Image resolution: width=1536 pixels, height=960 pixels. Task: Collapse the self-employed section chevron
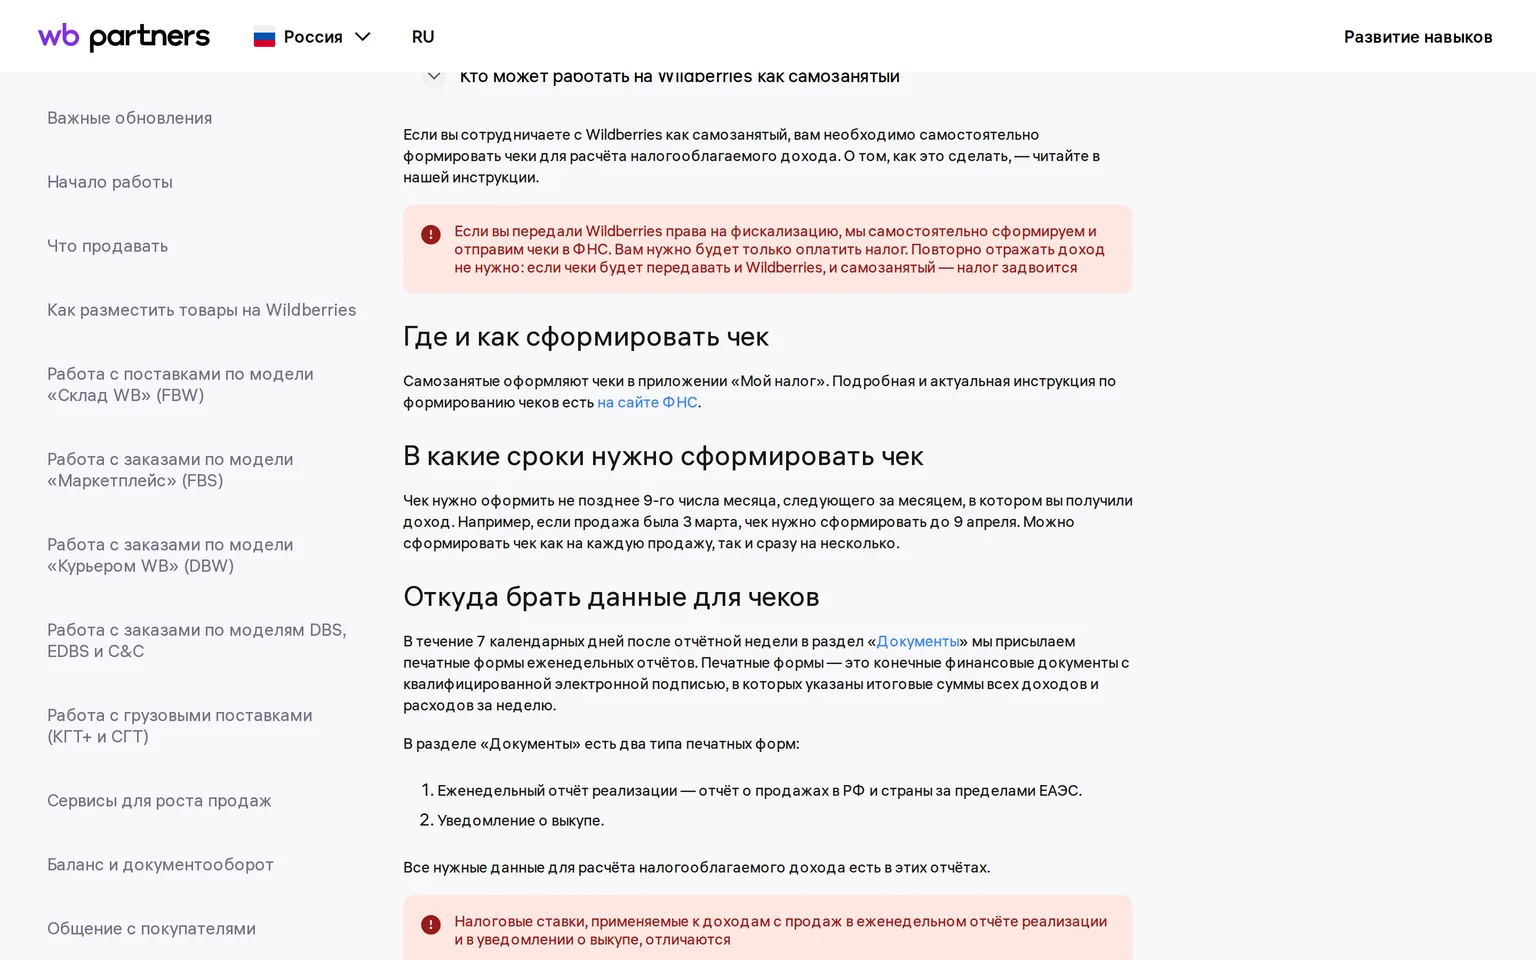pos(434,76)
